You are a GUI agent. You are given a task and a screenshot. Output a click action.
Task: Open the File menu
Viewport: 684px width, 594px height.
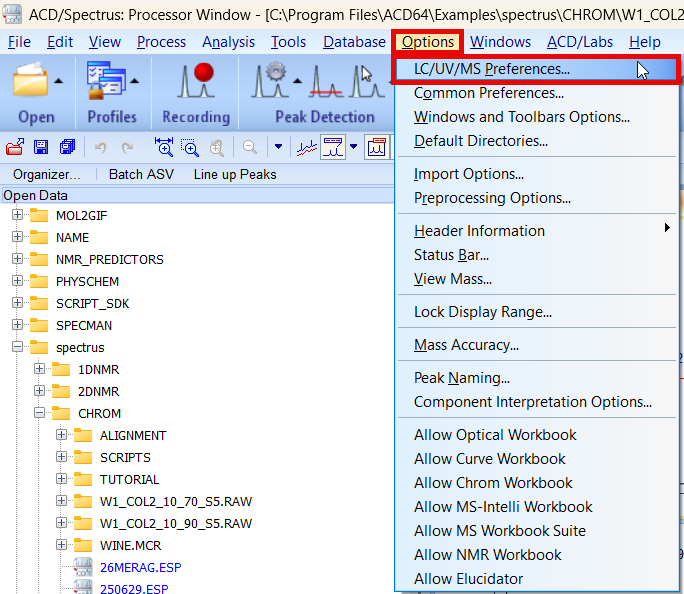19,42
